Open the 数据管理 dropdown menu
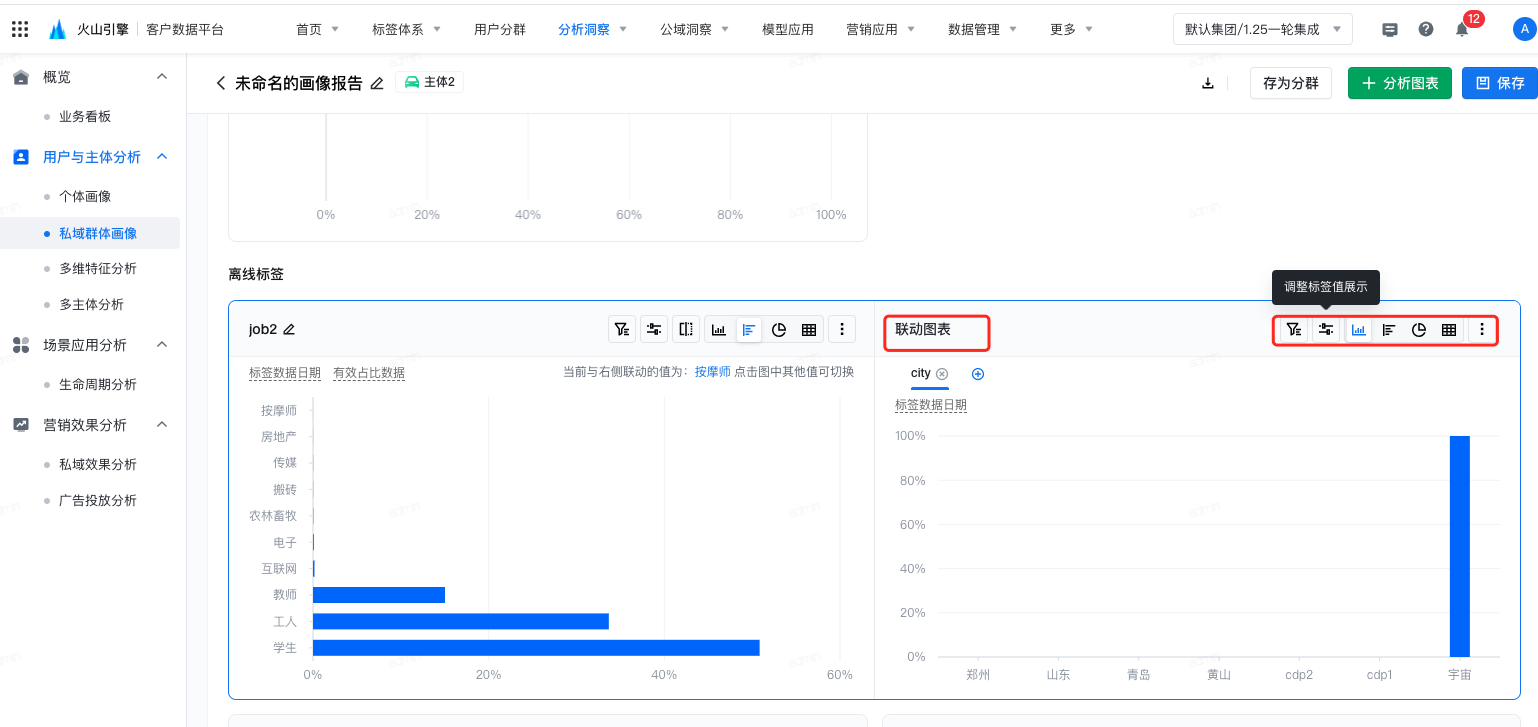This screenshot has height=727, width=1538. point(982,29)
